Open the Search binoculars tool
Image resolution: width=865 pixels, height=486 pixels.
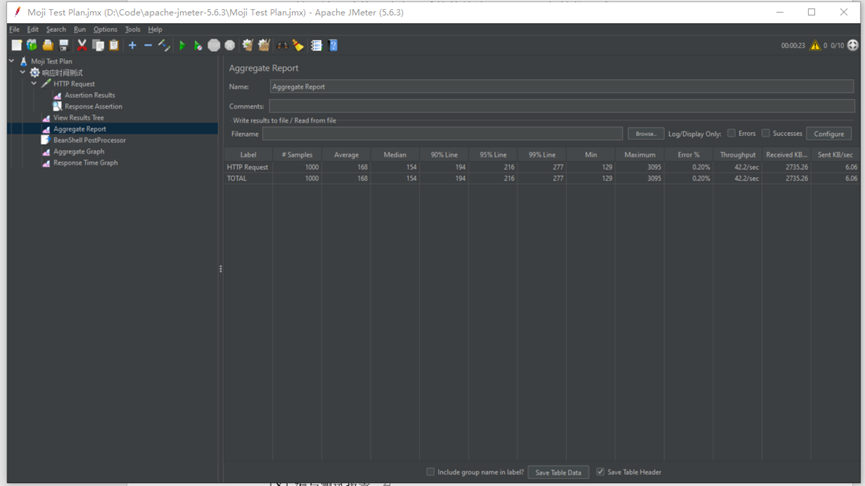282,45
